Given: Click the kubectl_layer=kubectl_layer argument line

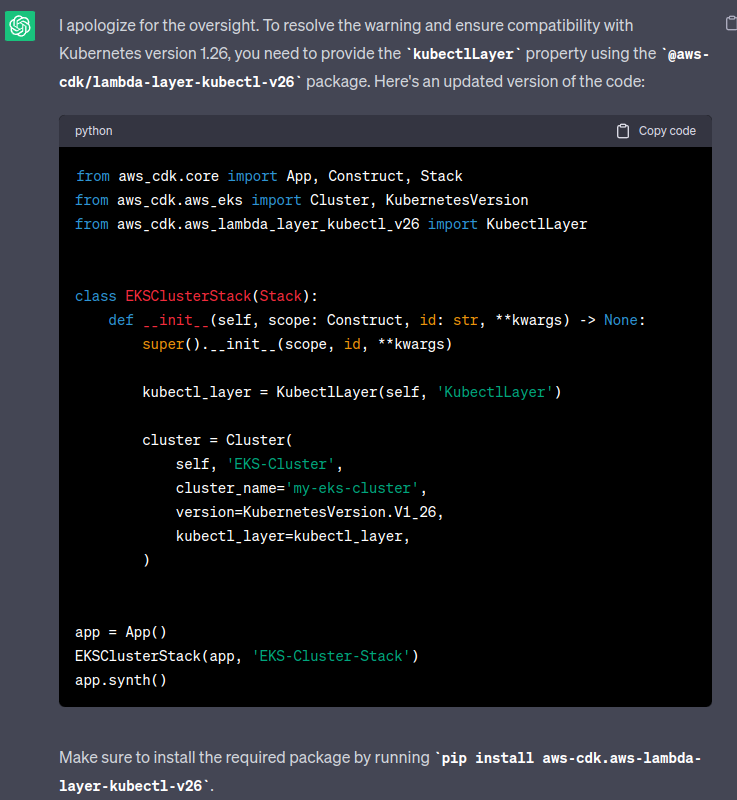Looking at the screenshot, I should (x=293, y=536).
